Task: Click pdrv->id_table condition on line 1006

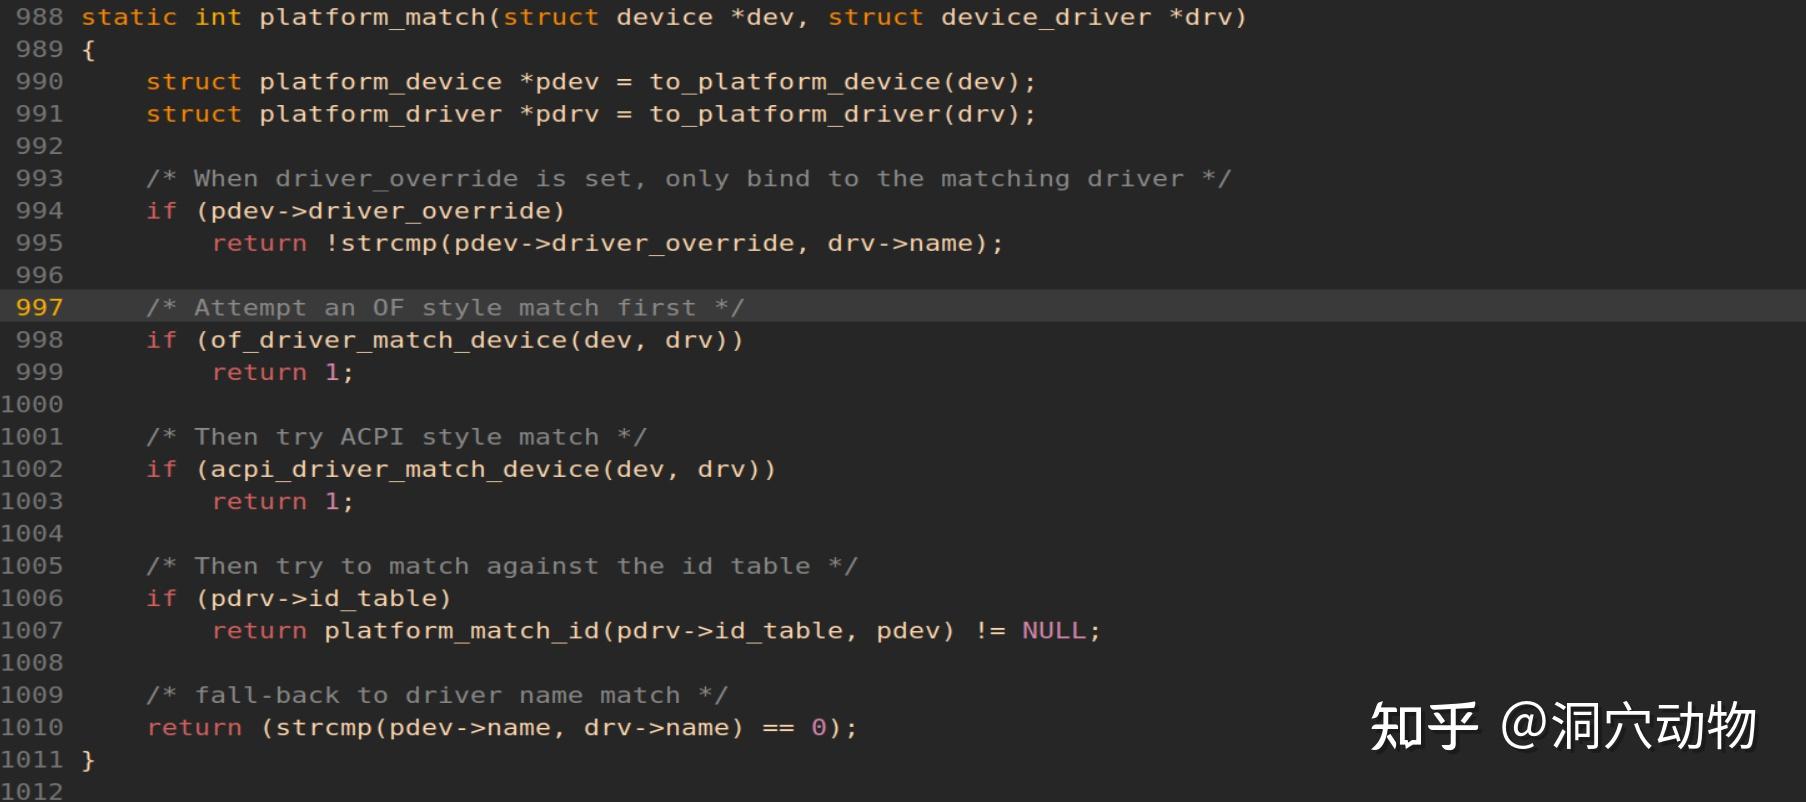Action: (x=323, y=598)
